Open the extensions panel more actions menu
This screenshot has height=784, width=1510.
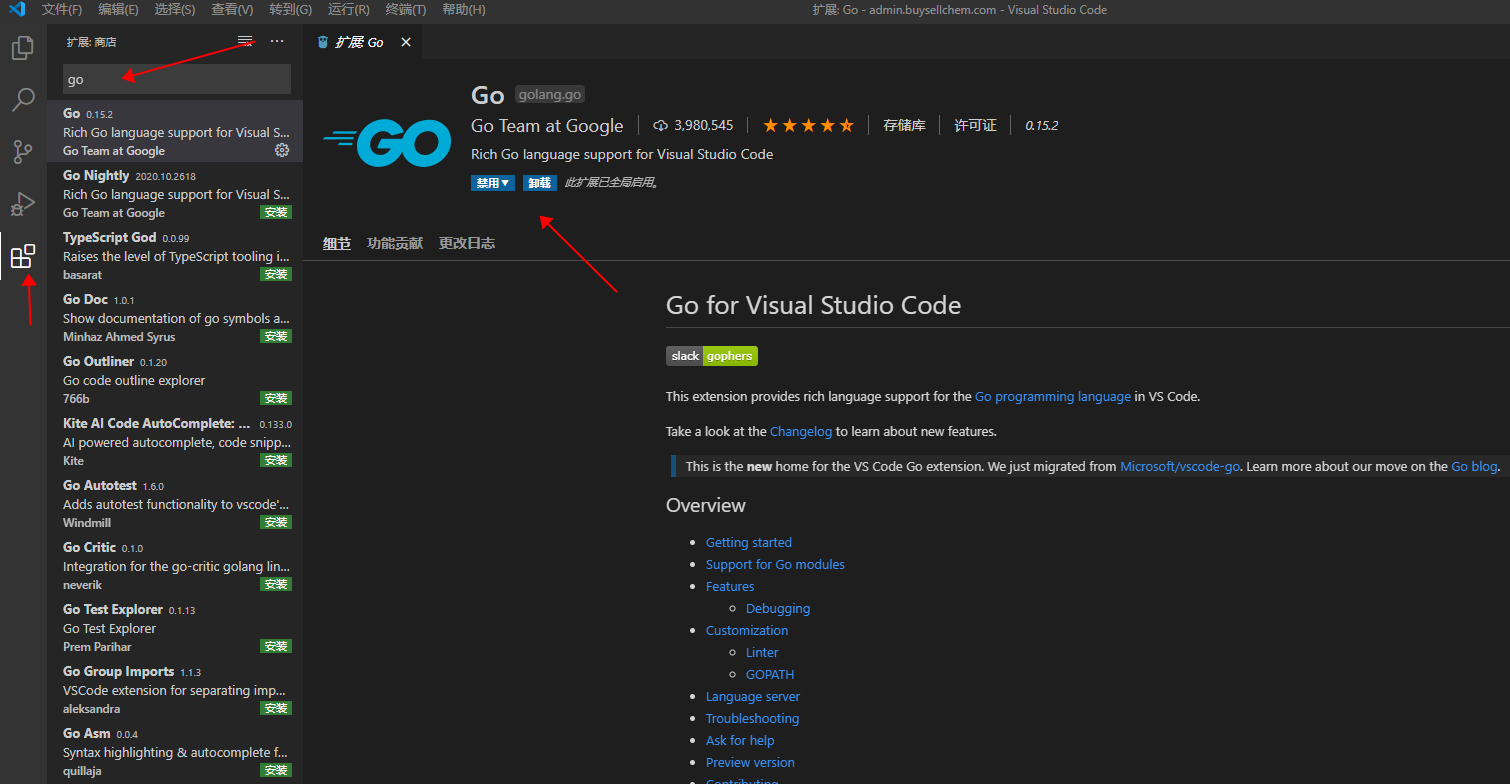(x=277, y=41)
